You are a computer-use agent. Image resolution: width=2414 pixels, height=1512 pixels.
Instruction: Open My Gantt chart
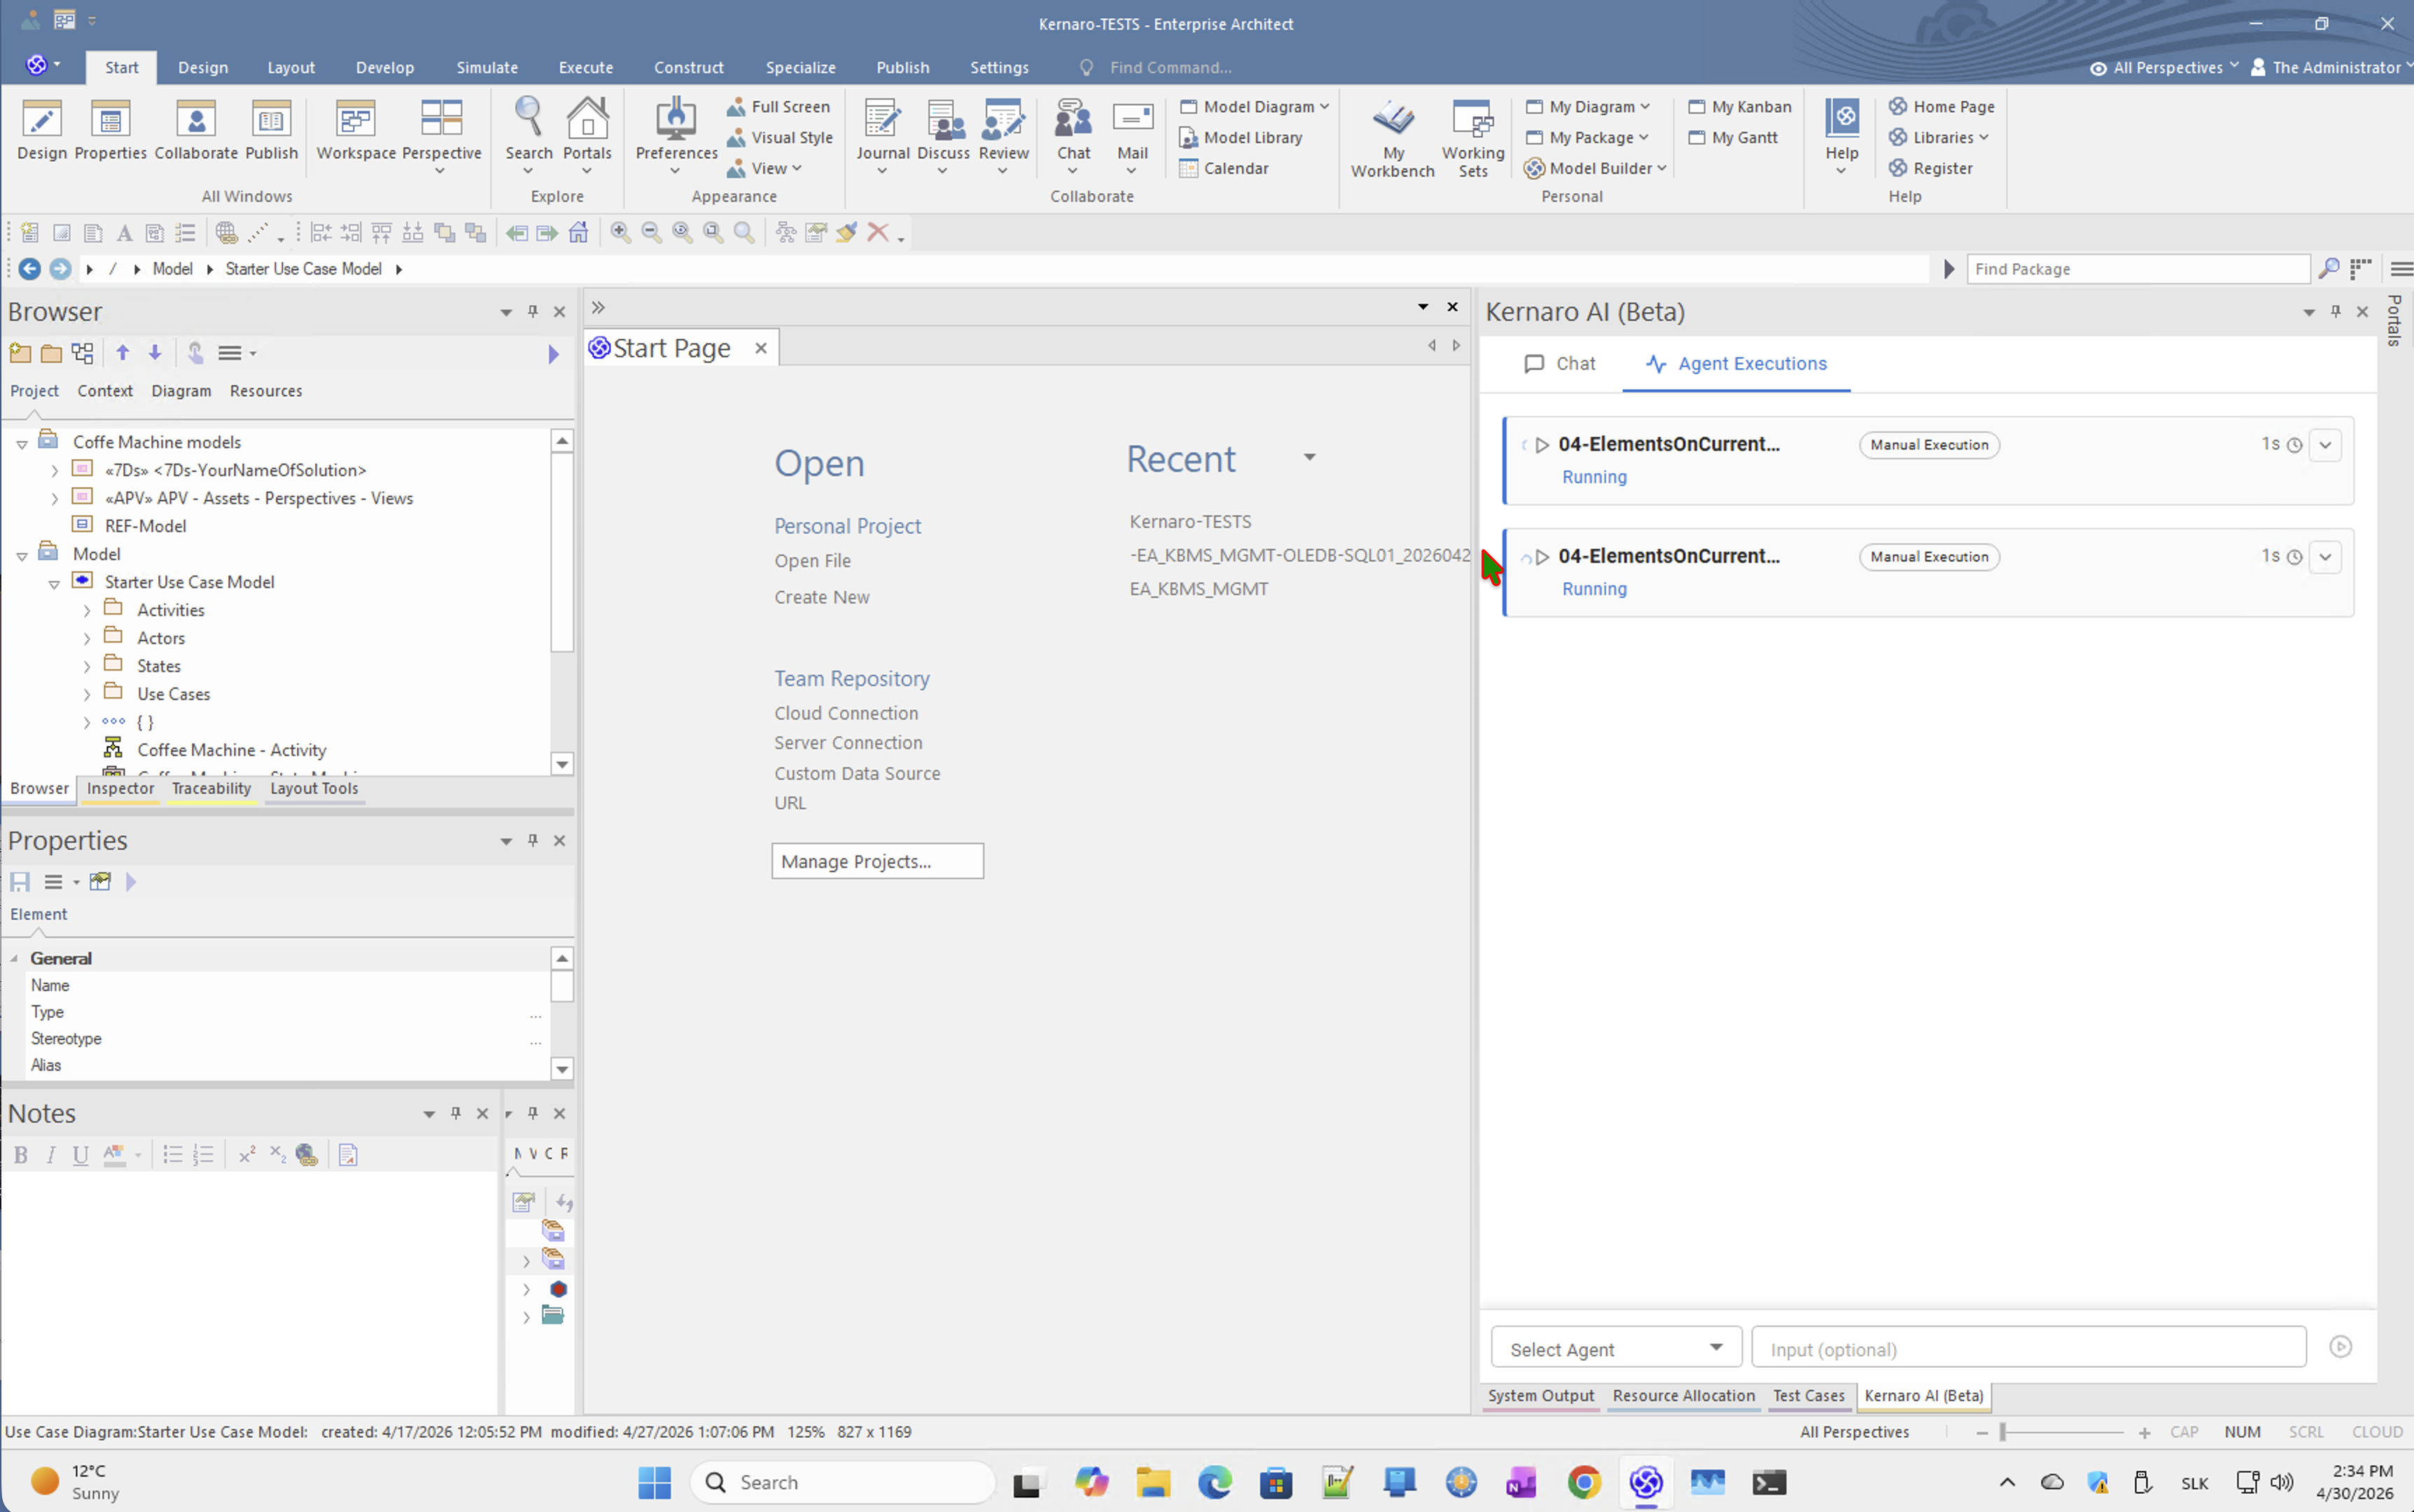tap(1733, 137)
